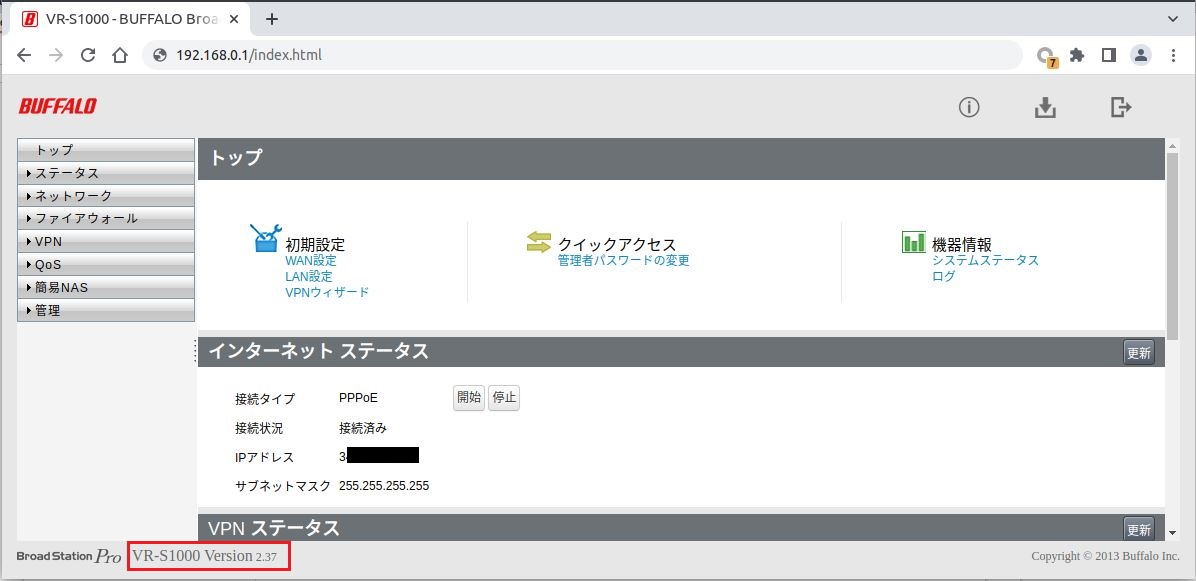
Task: Open 管理者パスワードの変更 link
Action: 623,261
